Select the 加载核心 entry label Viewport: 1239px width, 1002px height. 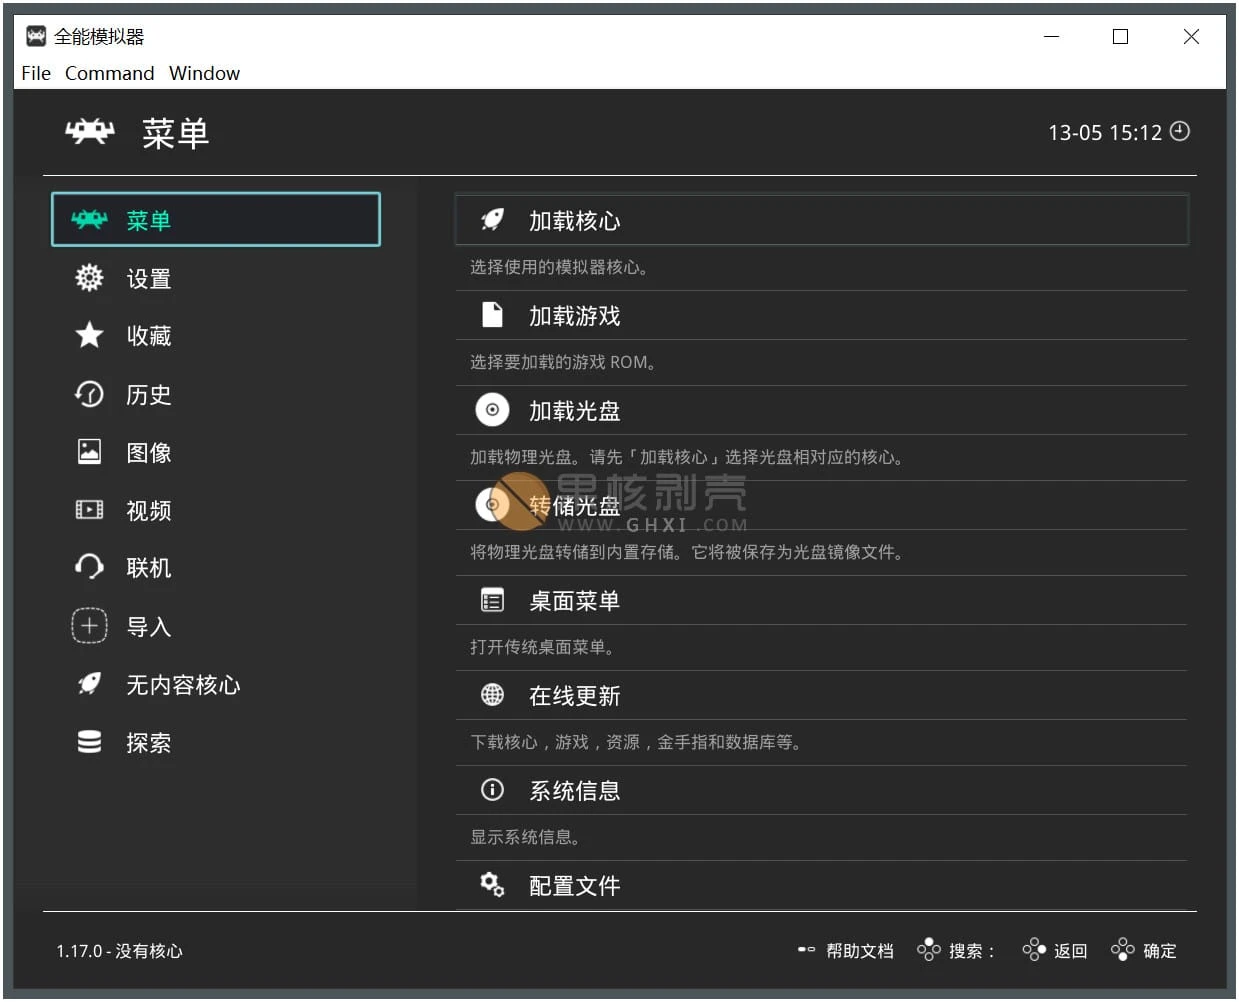575,220
